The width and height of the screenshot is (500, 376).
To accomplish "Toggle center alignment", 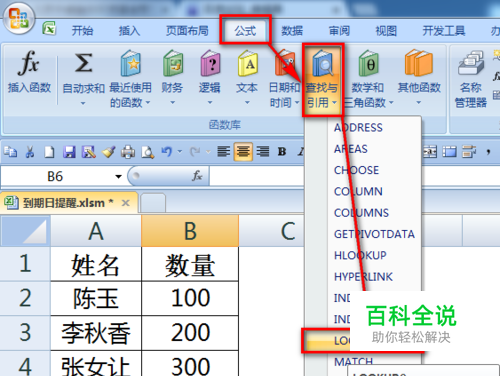I will (243, 152).
